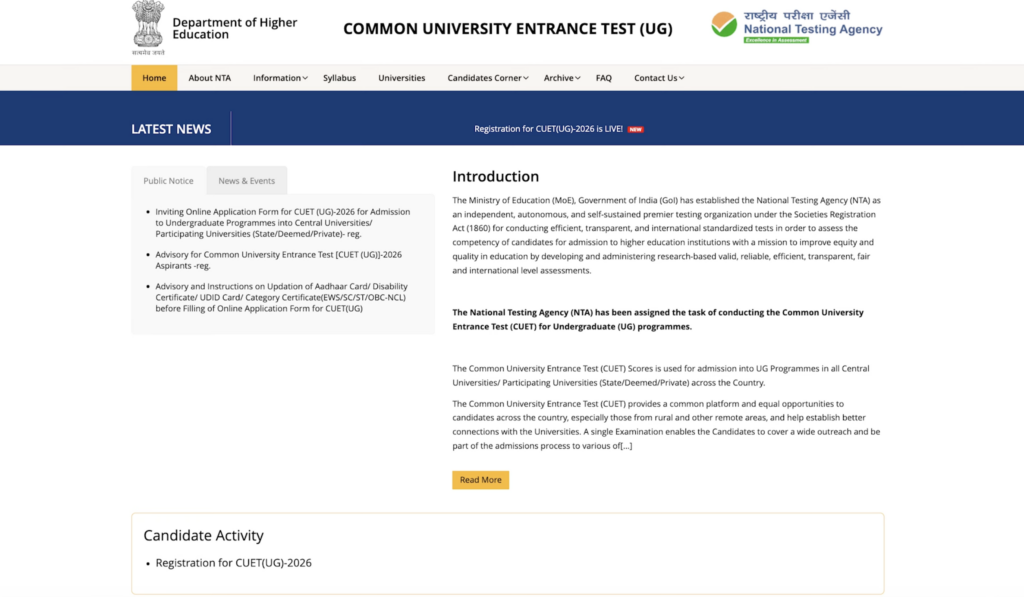Expand the Information dropdown menu

point(279,78)
